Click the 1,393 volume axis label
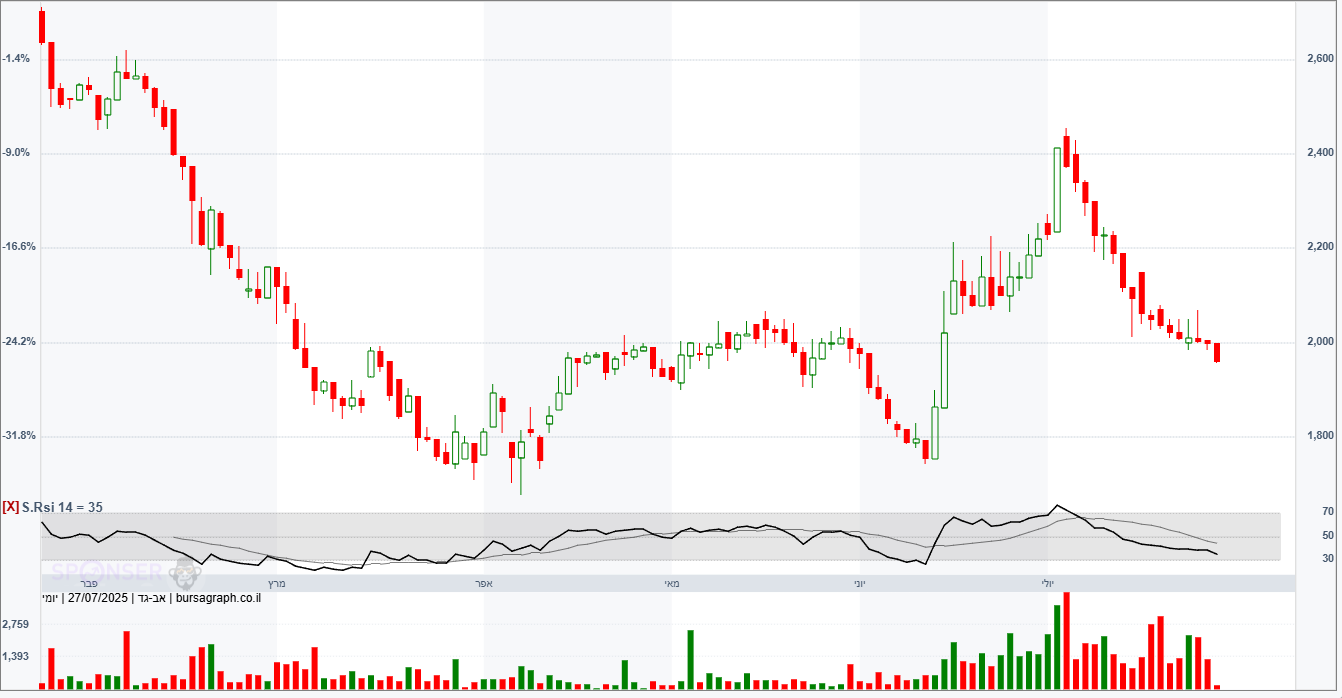 16,657
